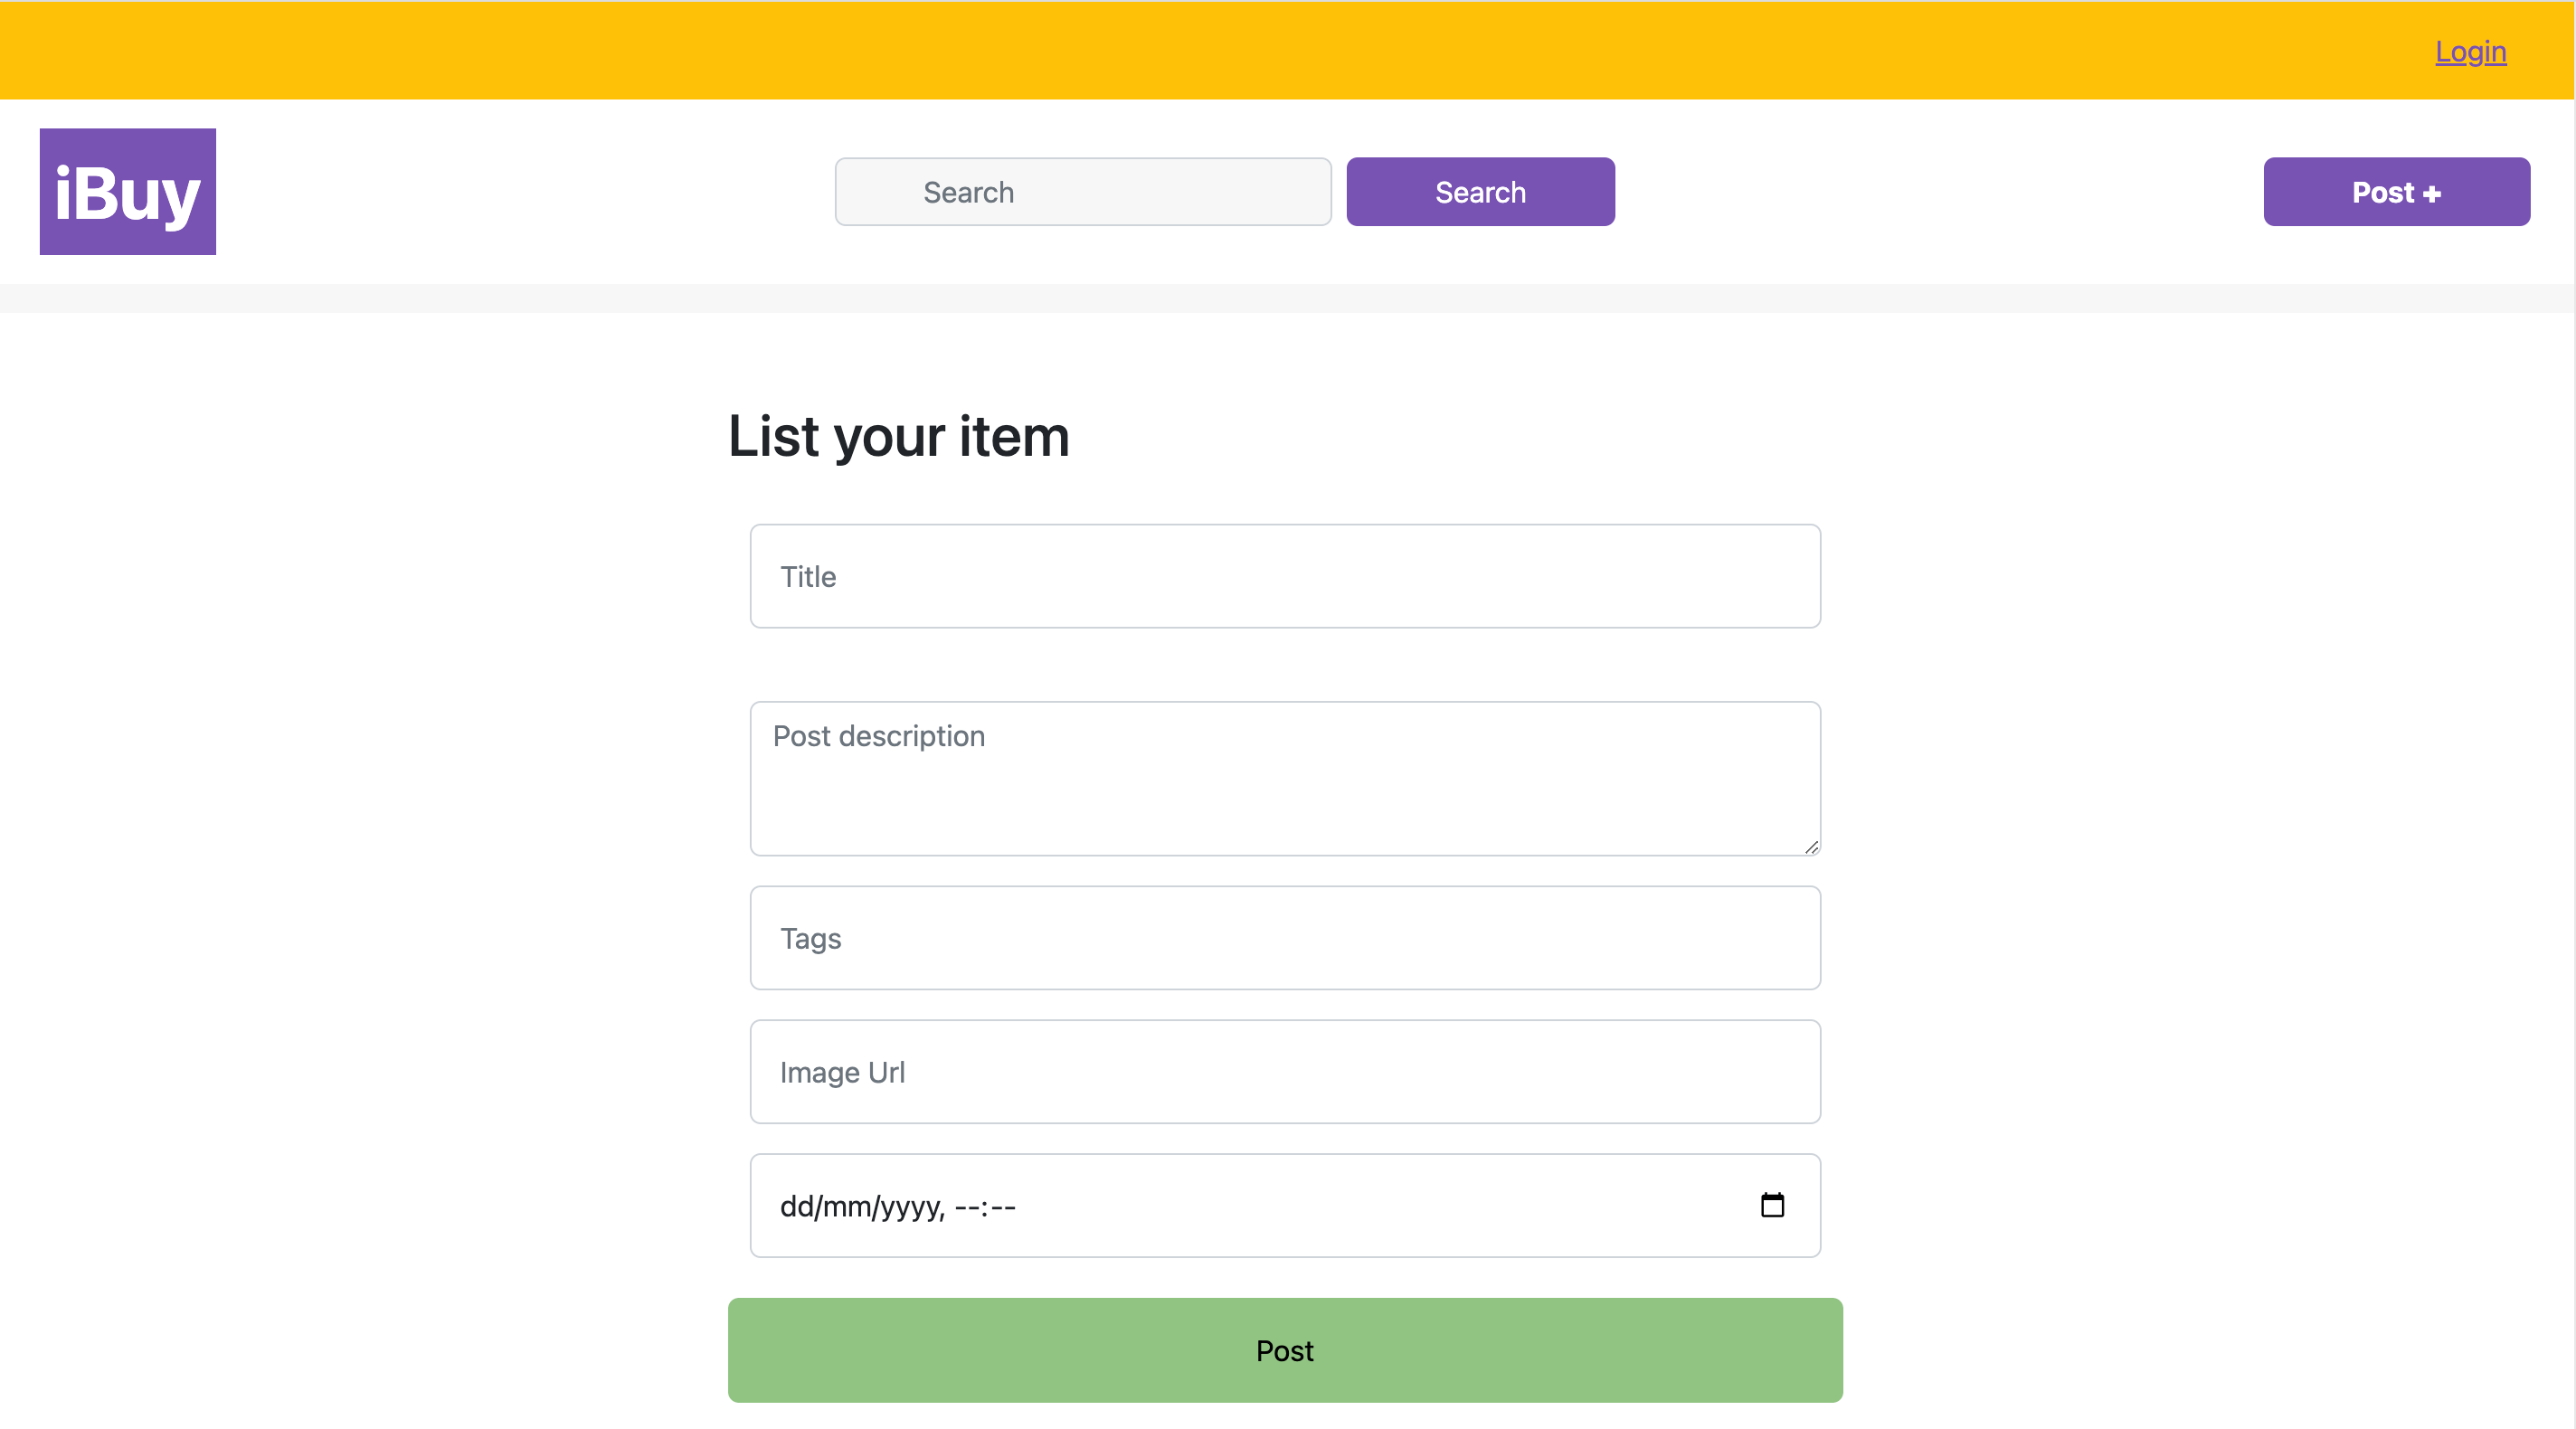Submit with the green Post button

(1285, 1350)
